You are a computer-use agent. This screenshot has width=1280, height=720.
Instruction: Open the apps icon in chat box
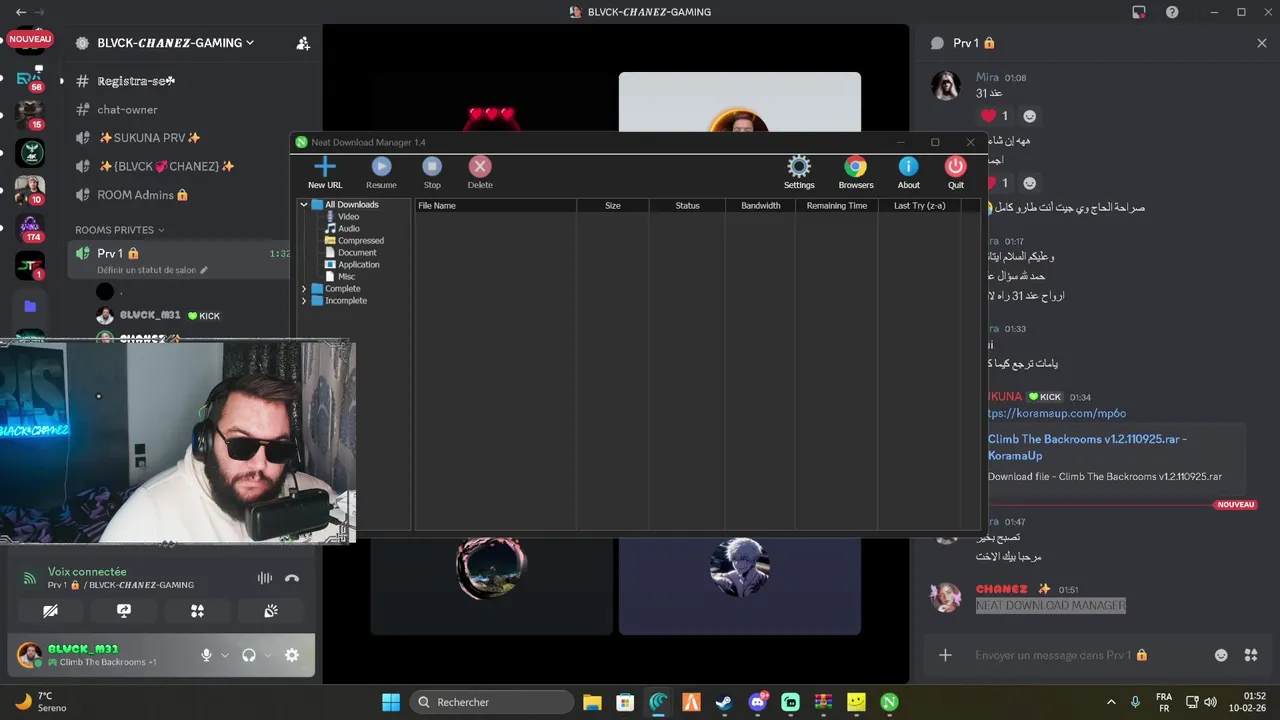coord(1251,655)
